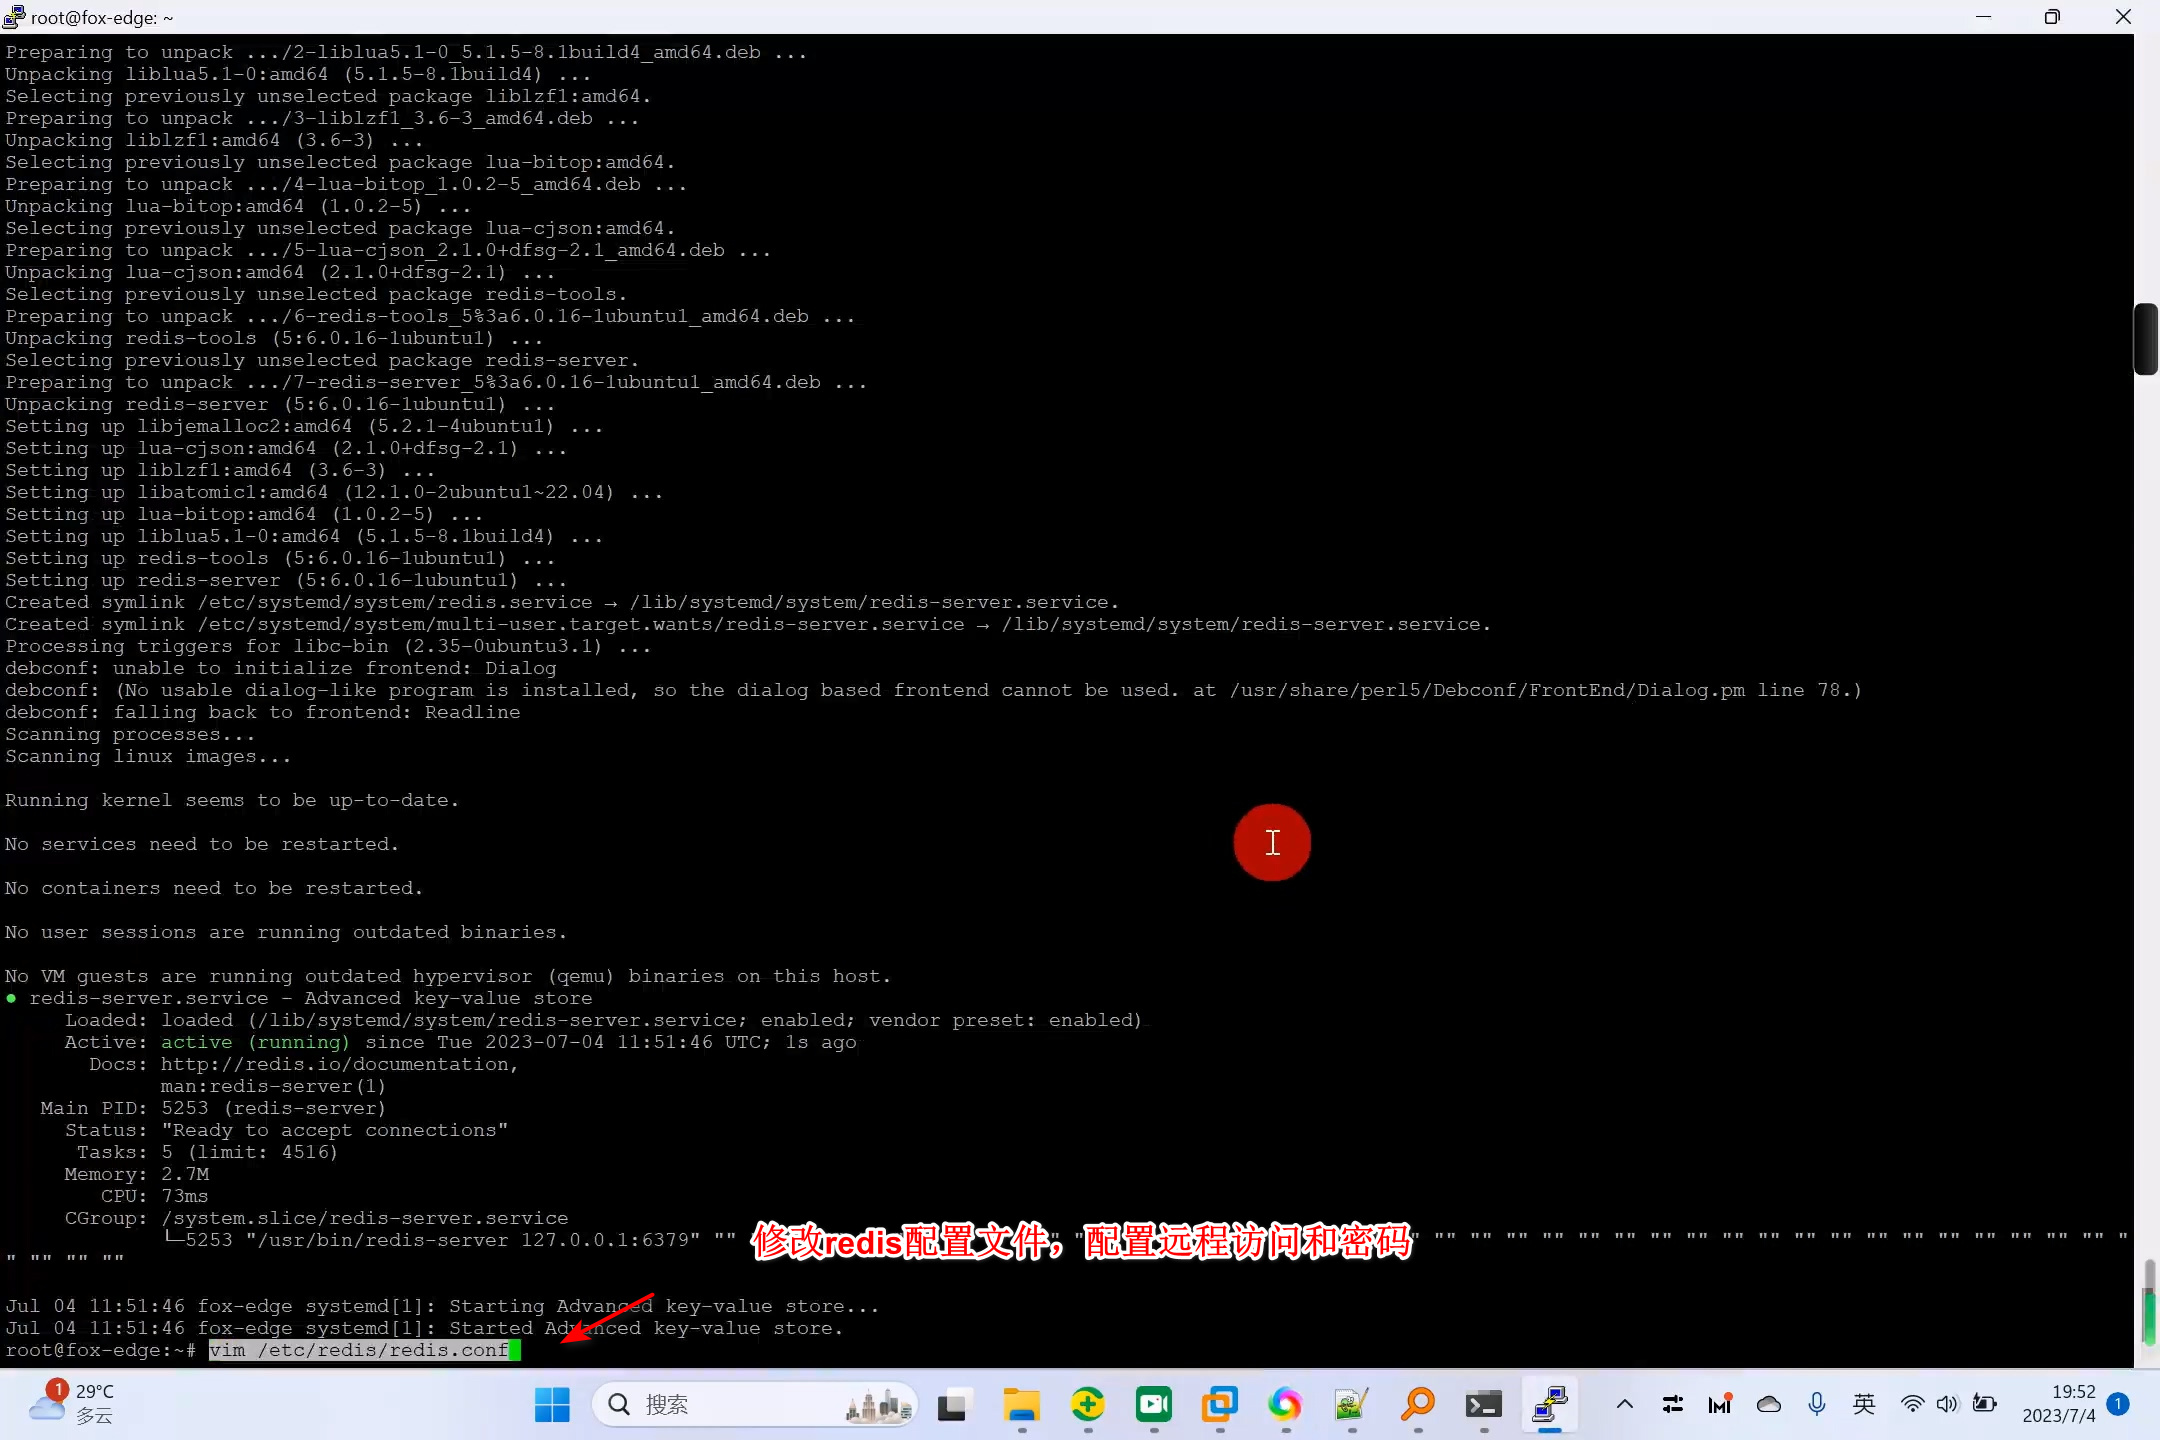Open the sliders tray icon
Screen dimensions: 2160x1440
[1672, 1405]
